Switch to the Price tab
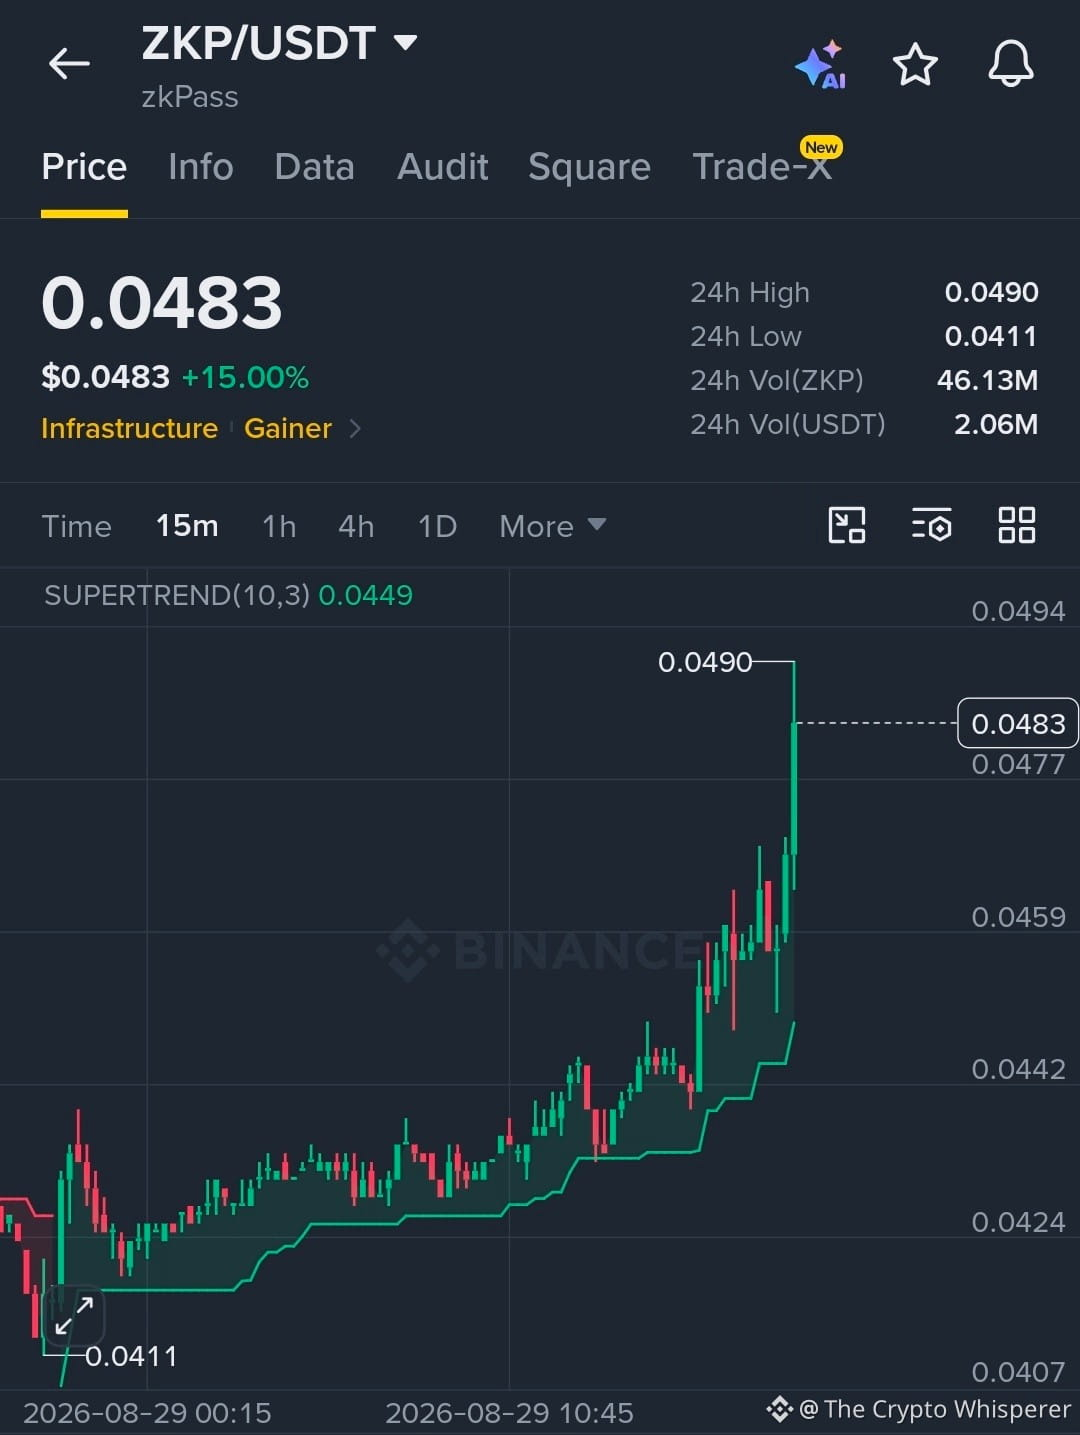Viewport: 1080px width, 1435px height. (x=84, y=167)
